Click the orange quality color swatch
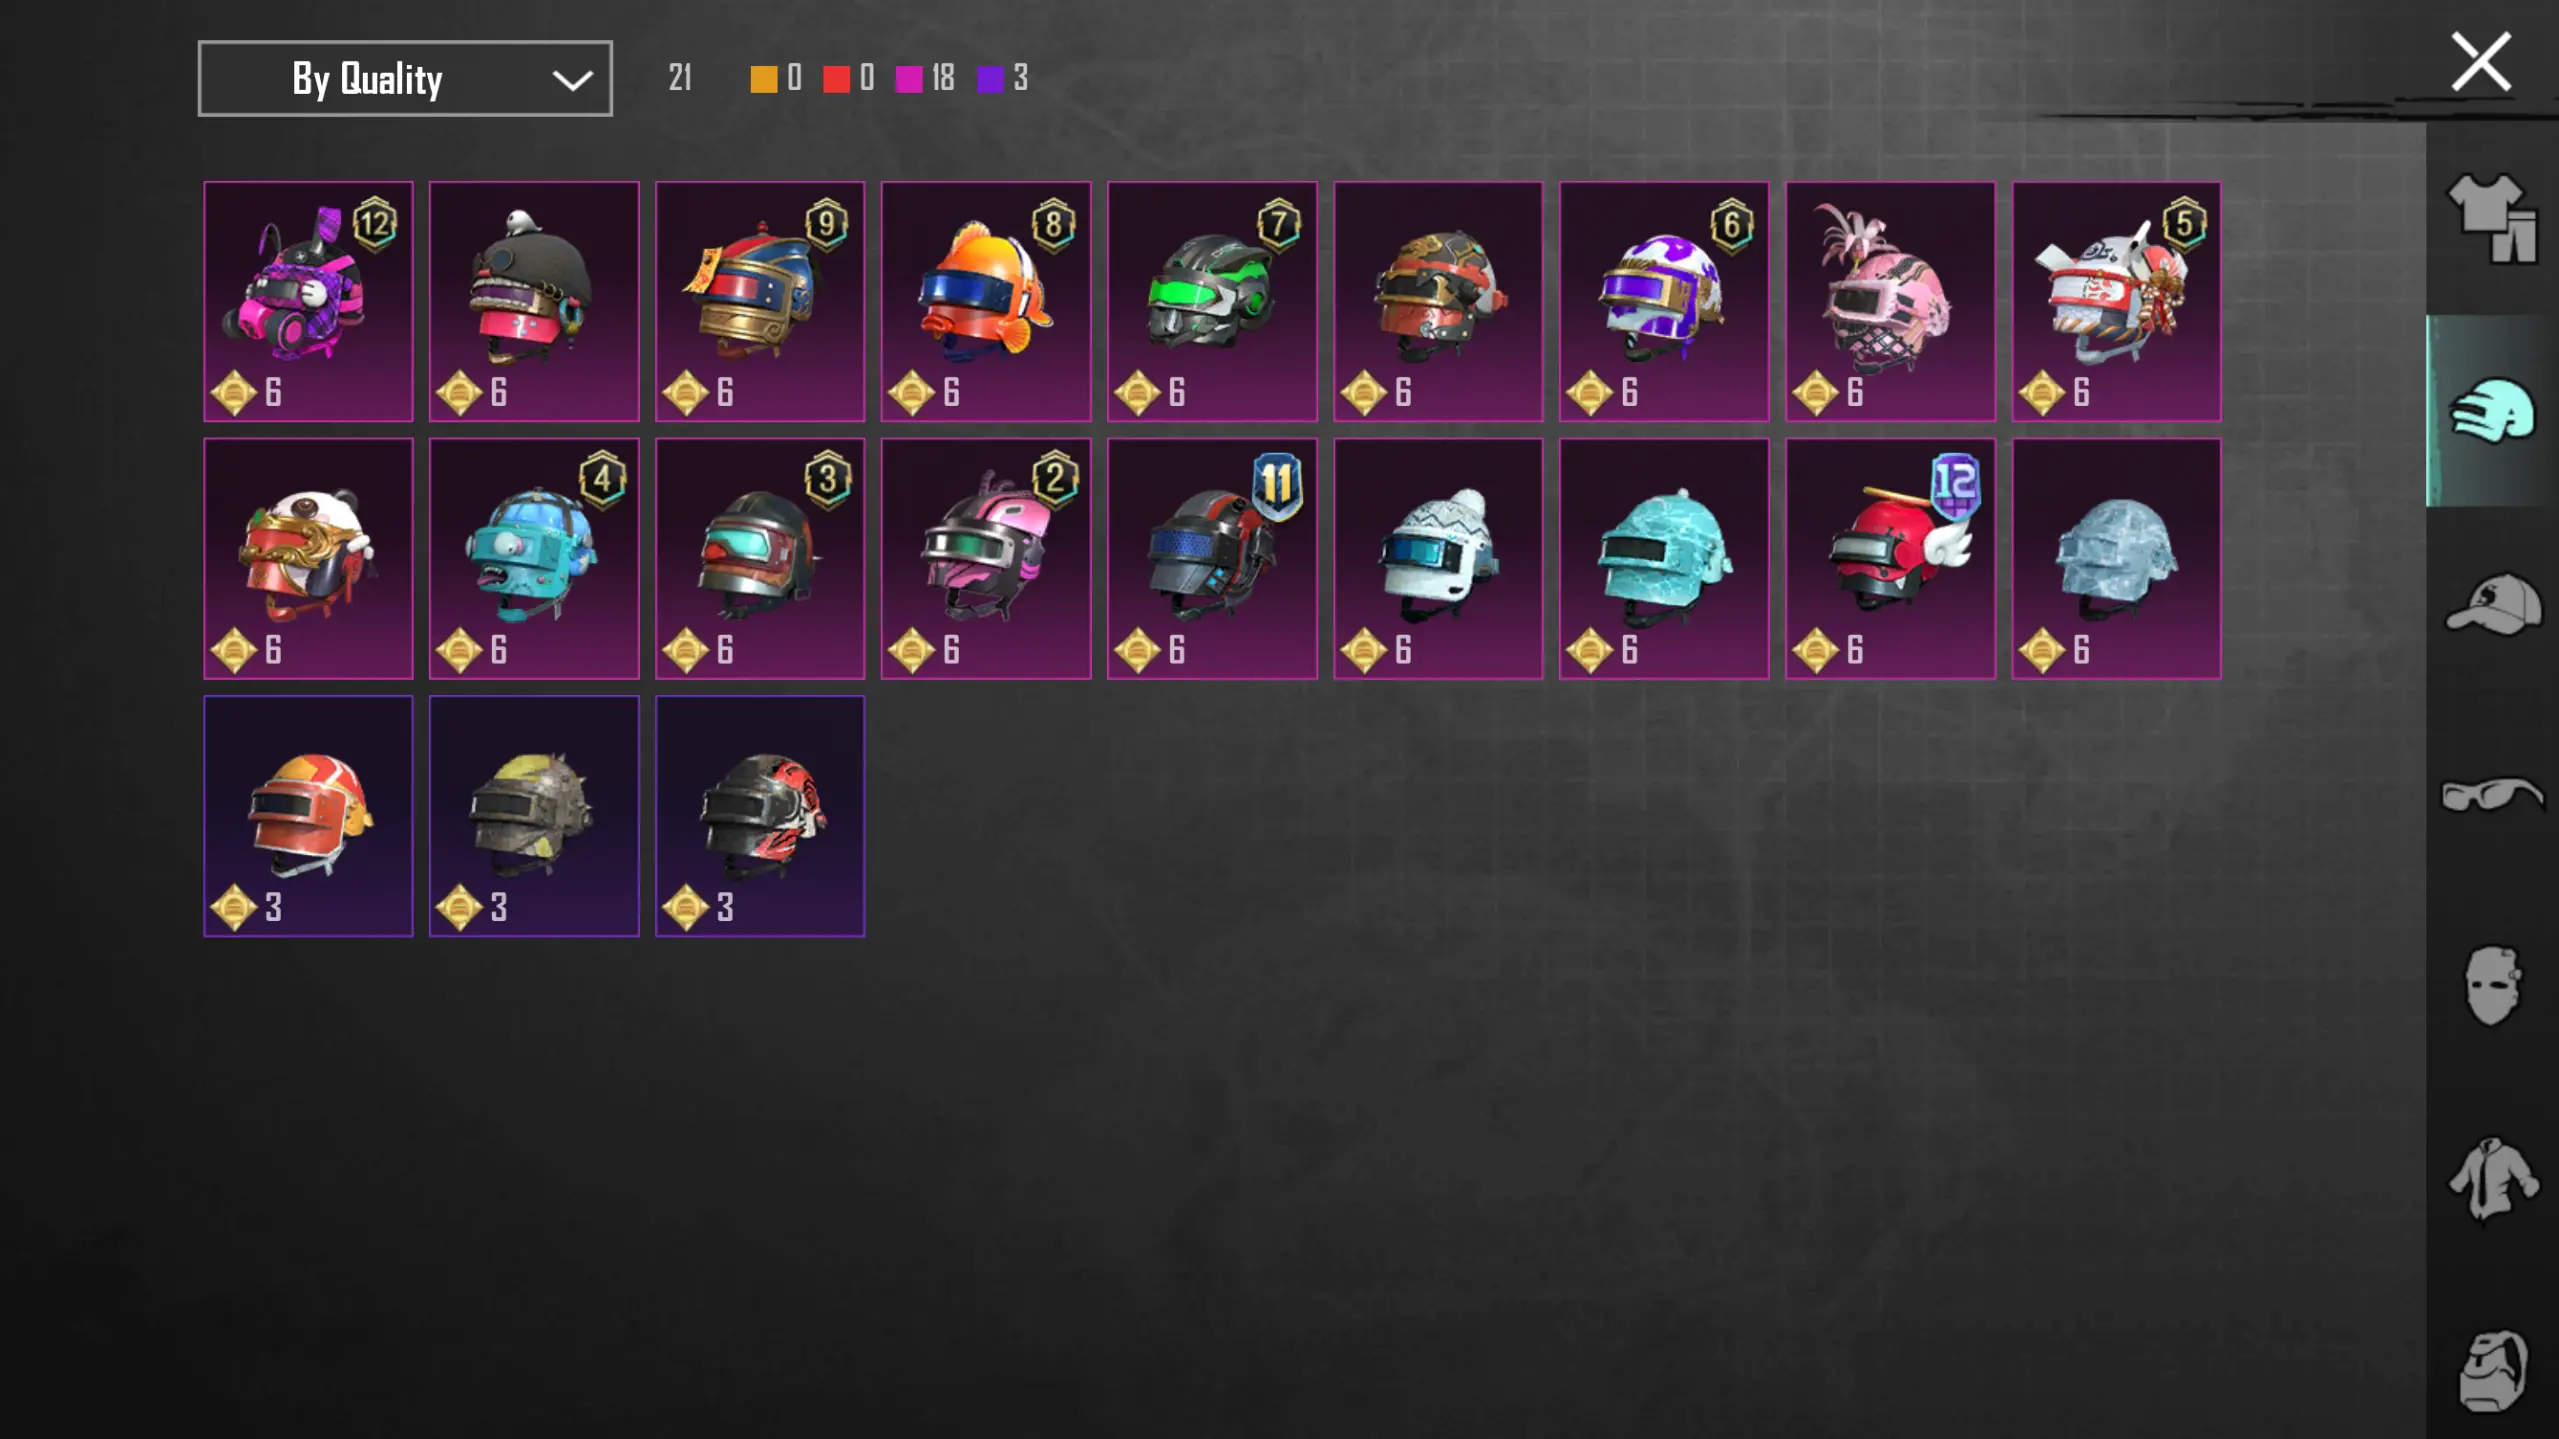 (x=763, y=79)
